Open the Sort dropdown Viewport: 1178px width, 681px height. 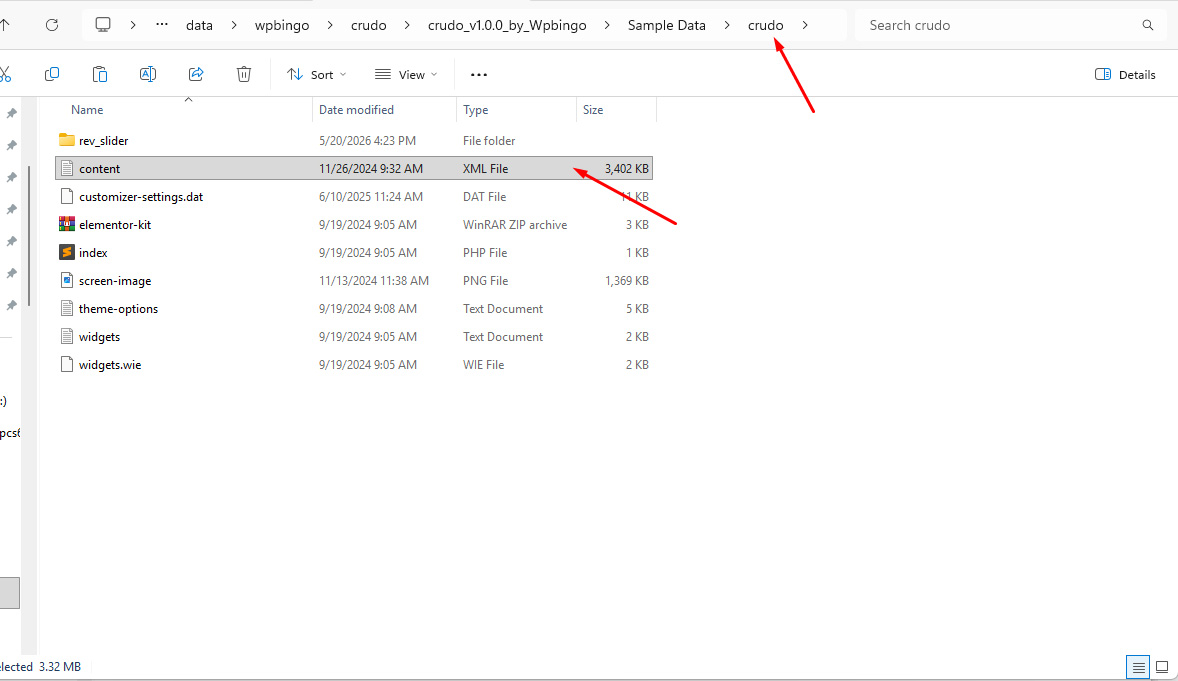click(x=316, y=74)
